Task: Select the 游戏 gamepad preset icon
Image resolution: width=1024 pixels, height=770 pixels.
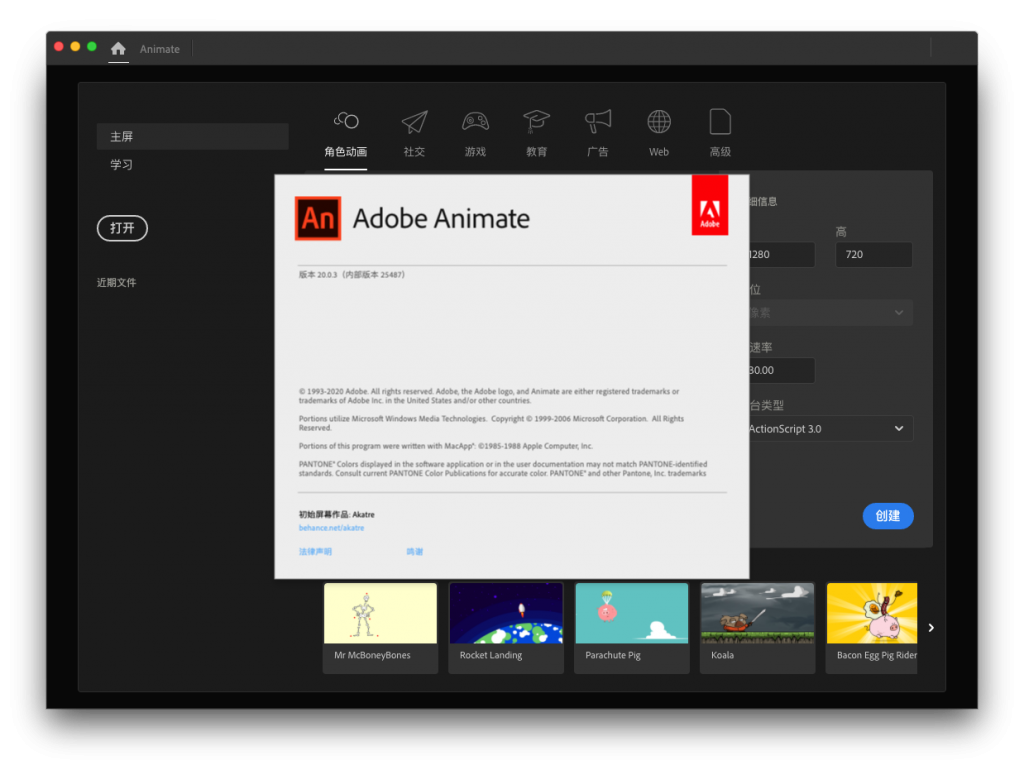Action: tap(475, 121)
